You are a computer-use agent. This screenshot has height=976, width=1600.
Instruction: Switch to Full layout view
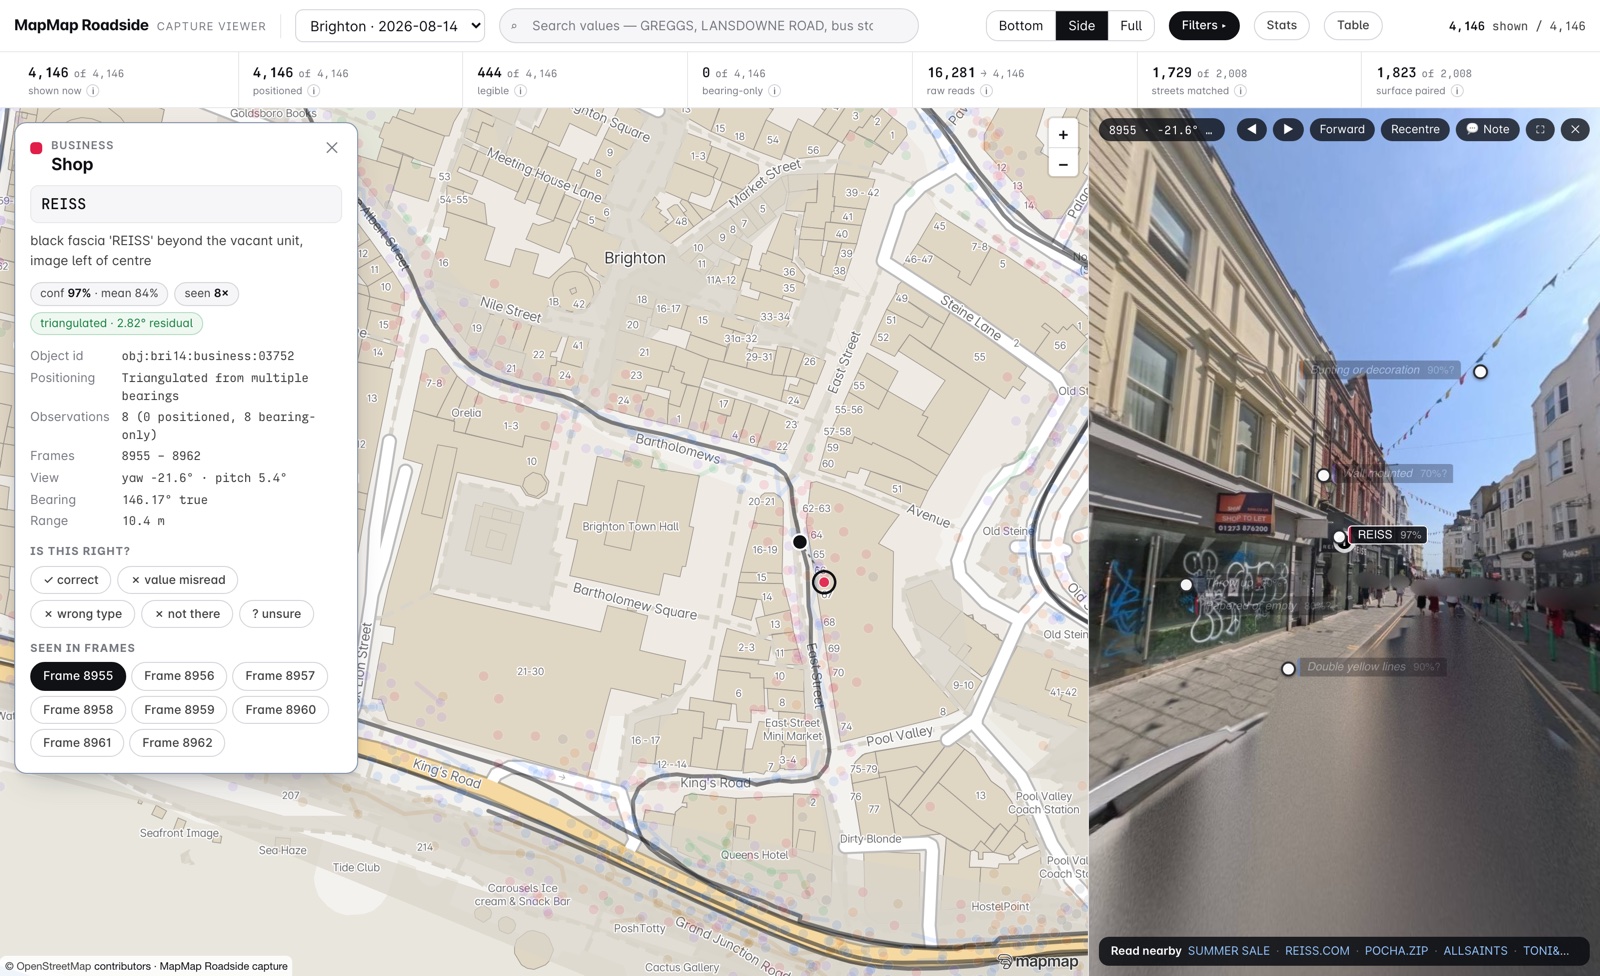[x=1131, y=26]
